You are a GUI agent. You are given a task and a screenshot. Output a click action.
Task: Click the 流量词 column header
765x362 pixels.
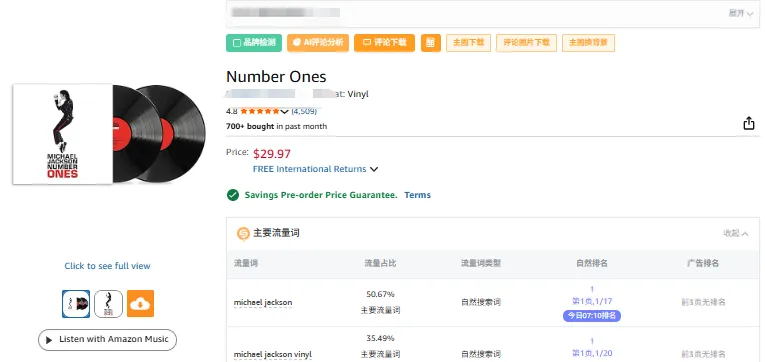pyautogui.click(x=246, y=263)
